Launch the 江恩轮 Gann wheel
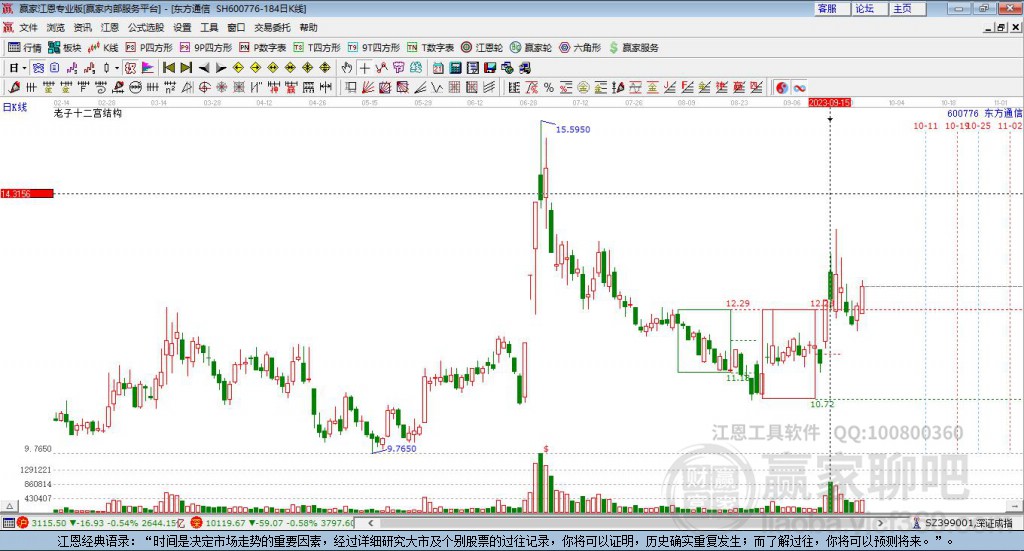The width and height of the screenshot is (1024, 551). coord(482,48)
